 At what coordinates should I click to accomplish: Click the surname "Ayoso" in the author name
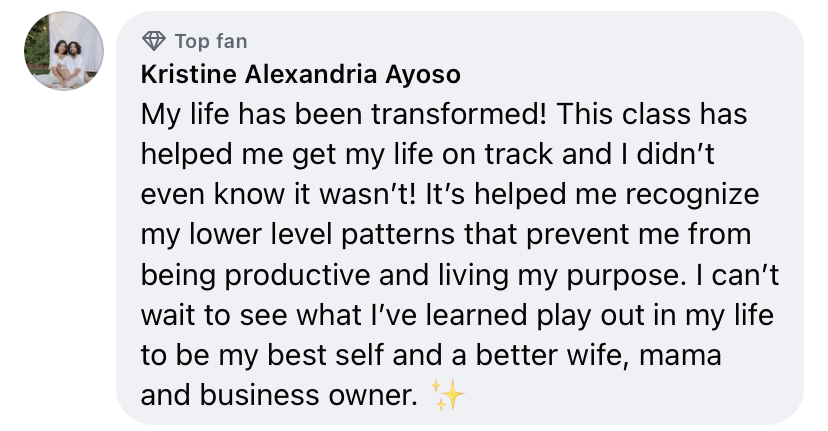[427, 75]
